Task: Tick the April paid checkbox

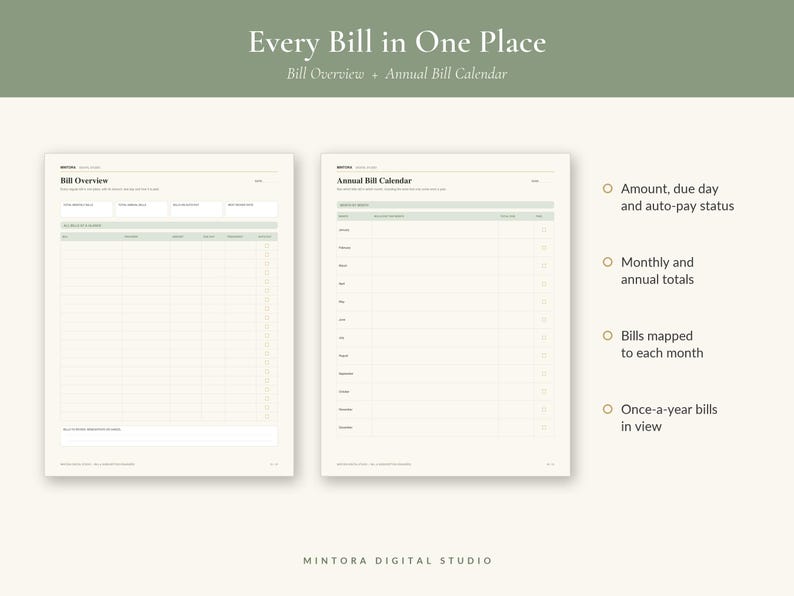Action: [x=544, y=284]
